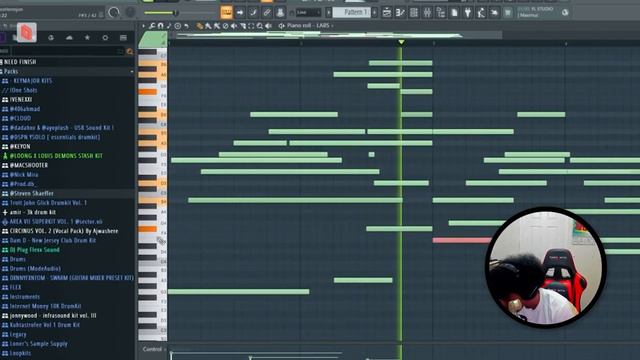This screenshot has width=640, height=360.
Task: Open the piano roll wrench tools menu
Action: (x=152, y=26)
